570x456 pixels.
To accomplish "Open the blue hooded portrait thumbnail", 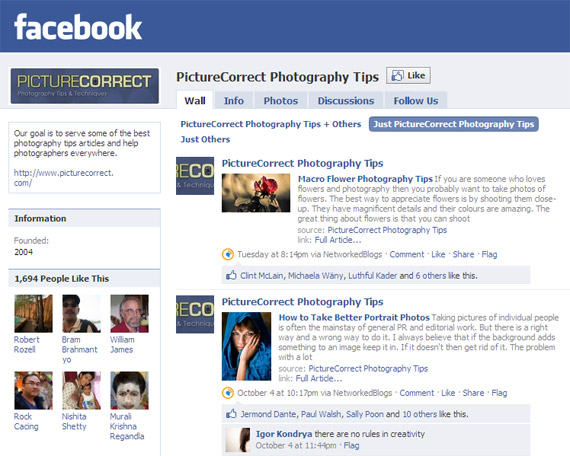I will [246, 346].
